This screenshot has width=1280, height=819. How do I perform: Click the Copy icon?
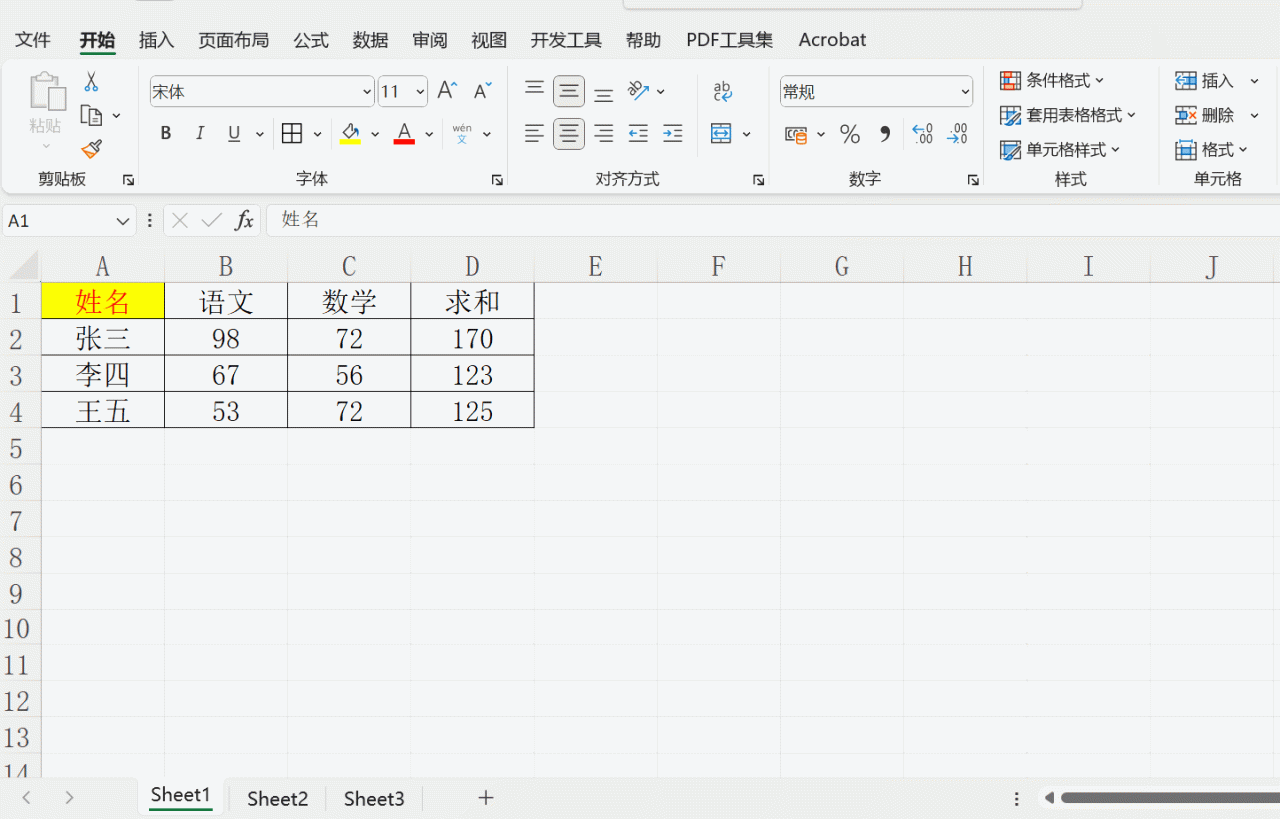[x=91, y=116]
